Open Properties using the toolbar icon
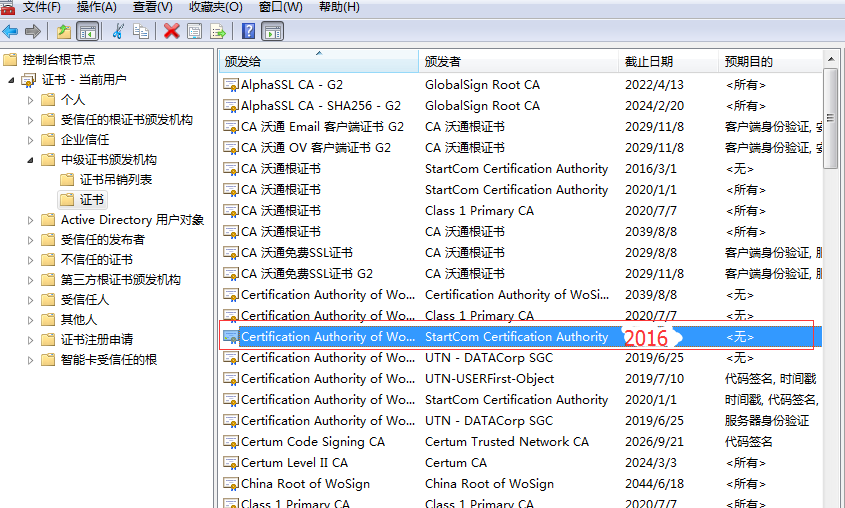The image size is (845, 508). [195, 31]
